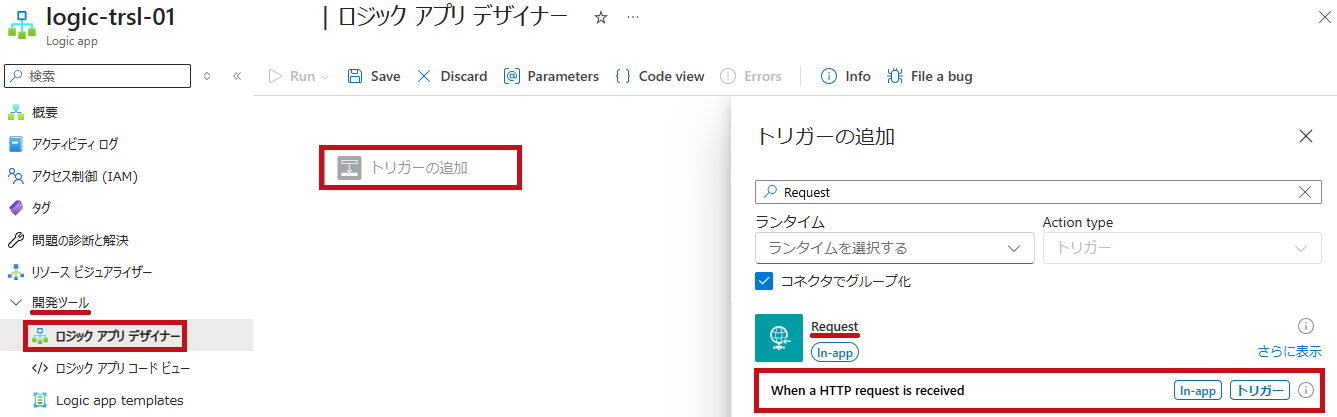Click the up-down sort arrows beside the search box
The height and width of the screenshot is (417, 1337).
click(x=207, y=76)
